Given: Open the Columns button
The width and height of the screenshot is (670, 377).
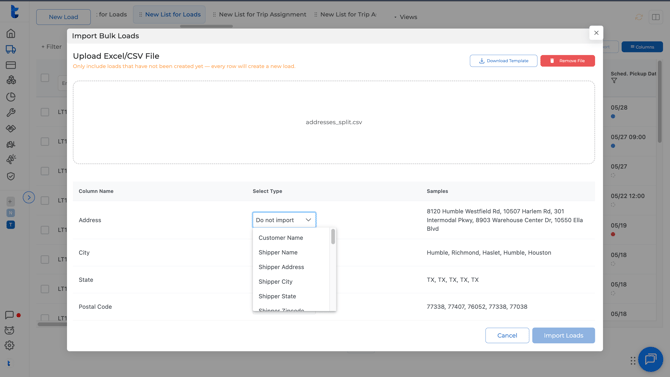Looking at the screenshot, I should pos(642,47).
